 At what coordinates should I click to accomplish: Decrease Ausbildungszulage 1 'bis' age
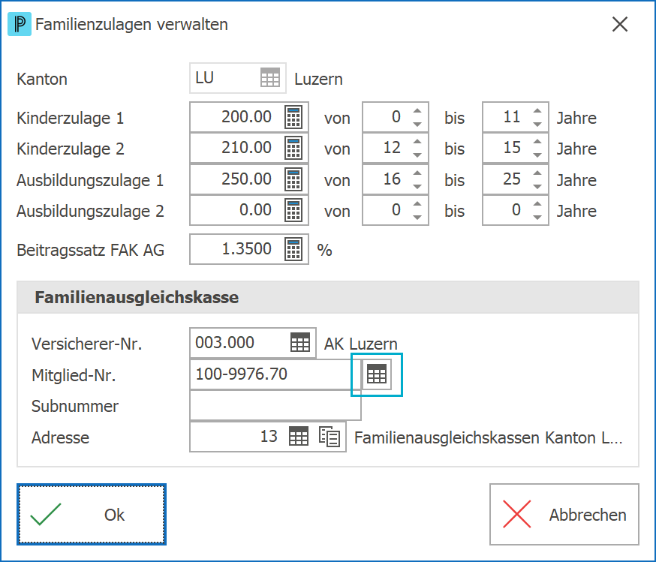coord(537,186)
